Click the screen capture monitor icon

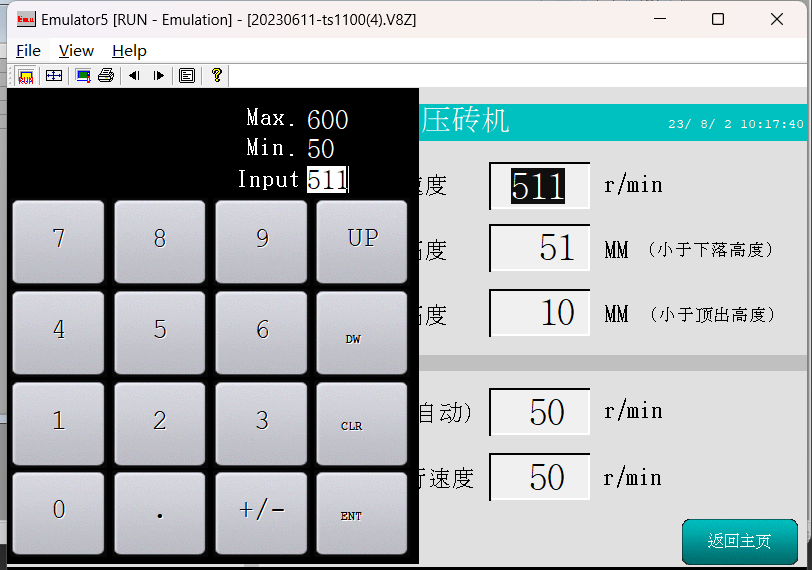pyautogui.click(x=83, y=76)
